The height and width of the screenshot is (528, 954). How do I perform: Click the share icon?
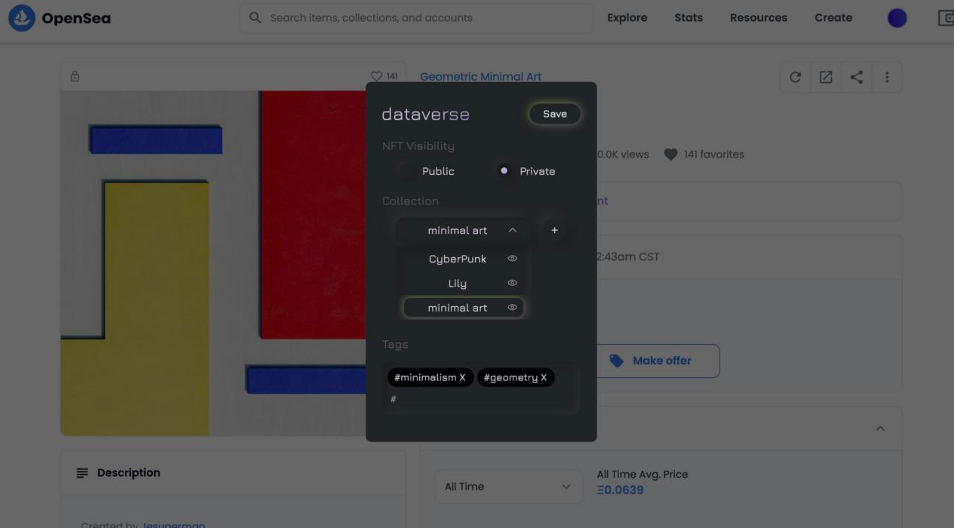[856, 77]
